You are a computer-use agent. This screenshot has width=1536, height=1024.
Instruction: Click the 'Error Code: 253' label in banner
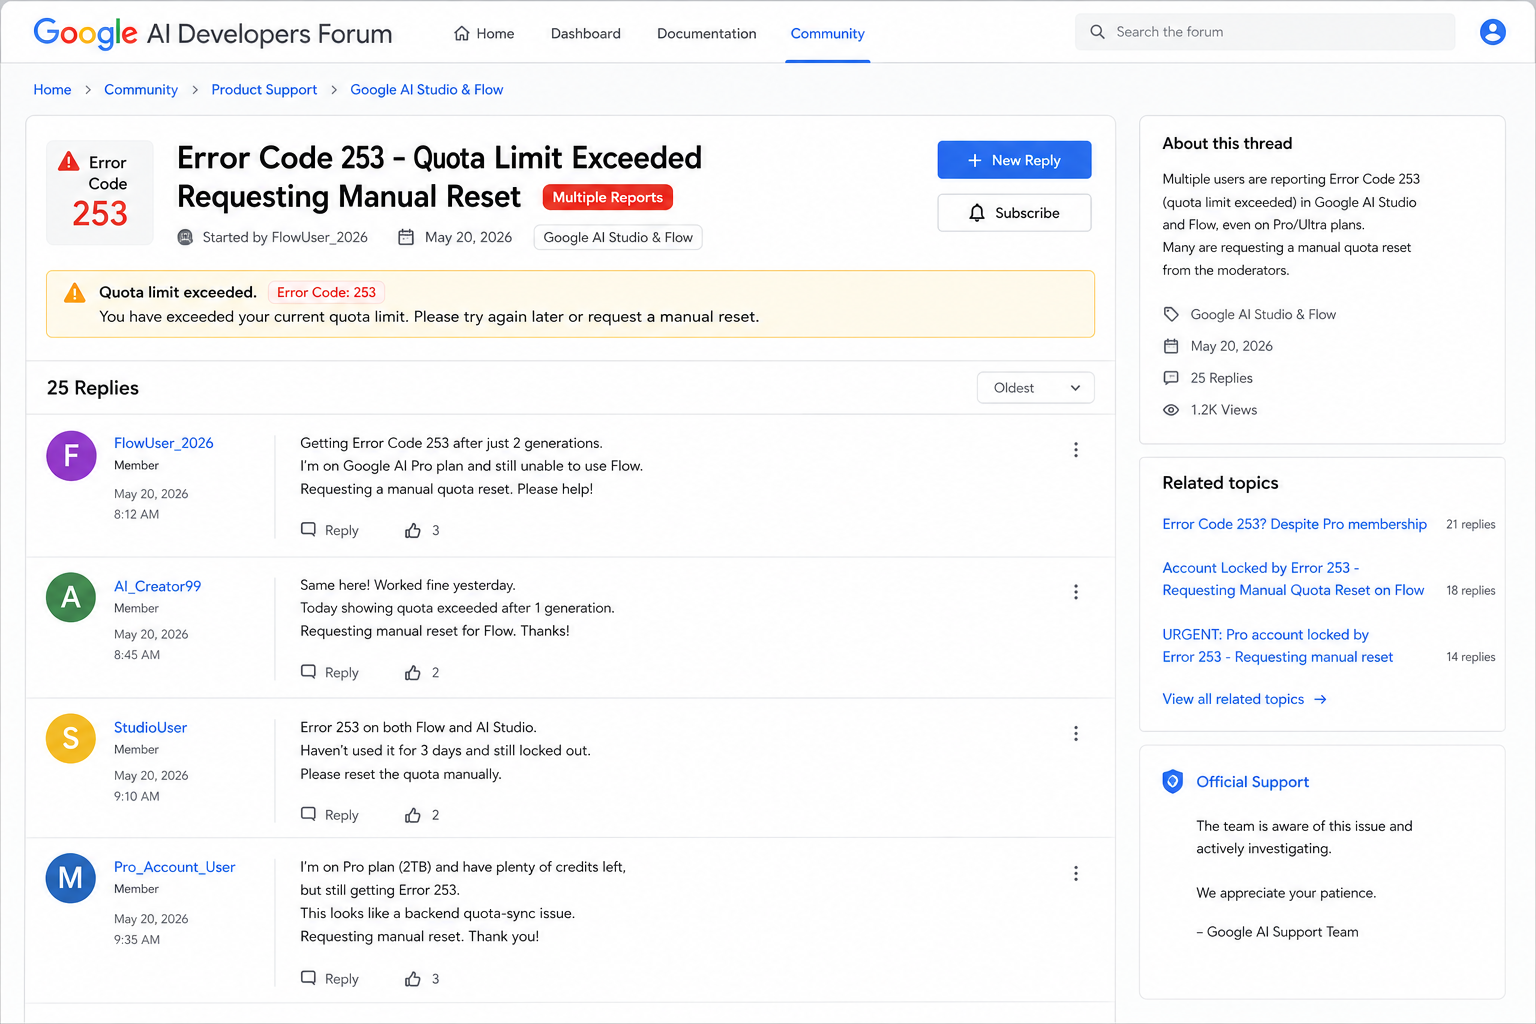(x=326, y=292)
